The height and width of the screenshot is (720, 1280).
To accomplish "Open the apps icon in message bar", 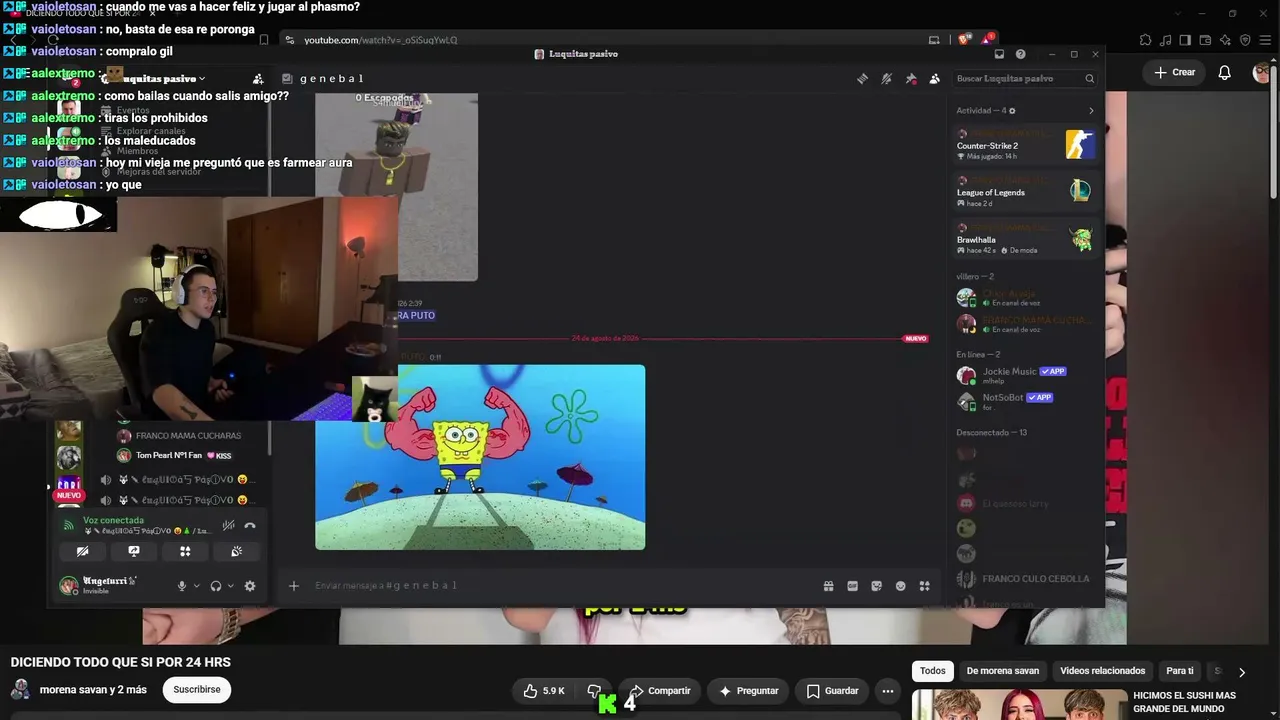I will click(x=924, y=586).
